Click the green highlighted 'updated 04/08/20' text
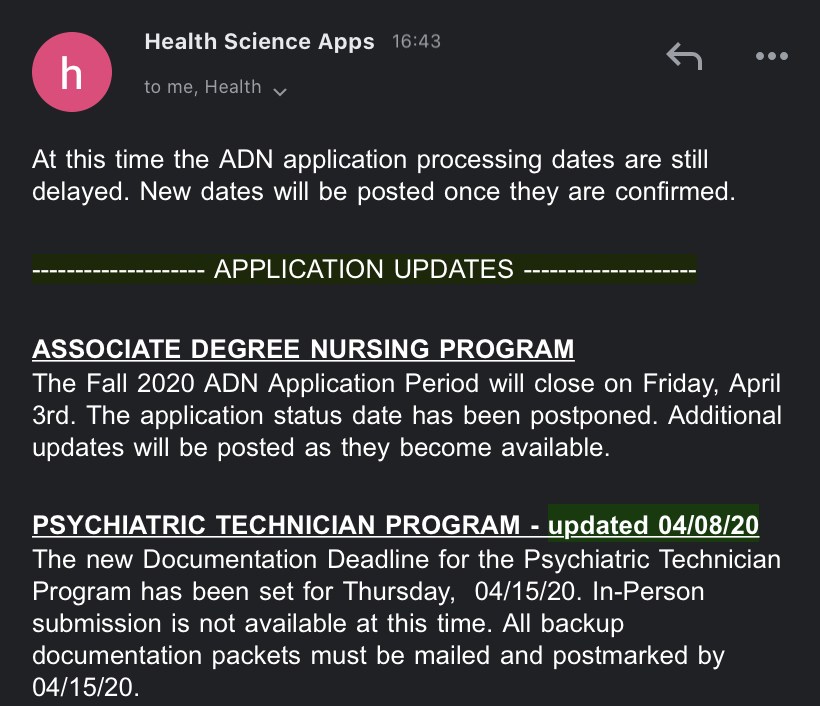820x706 pixels. (653, 525)
